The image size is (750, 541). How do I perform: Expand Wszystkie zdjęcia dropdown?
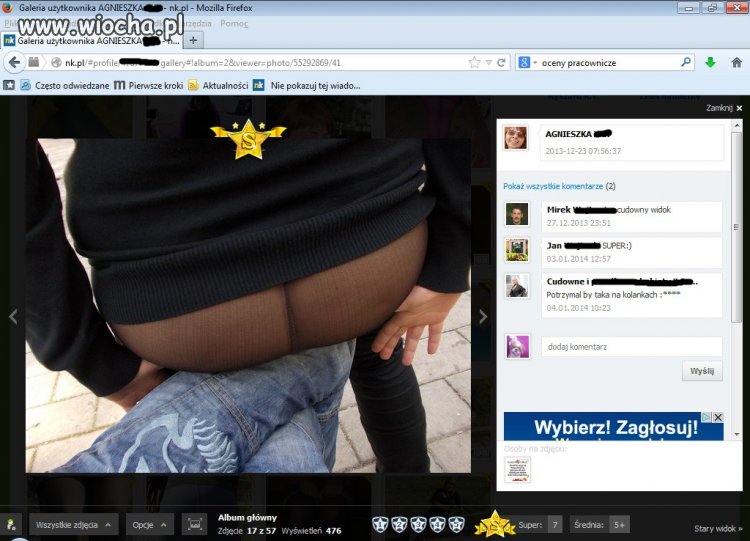click(74, 525)
